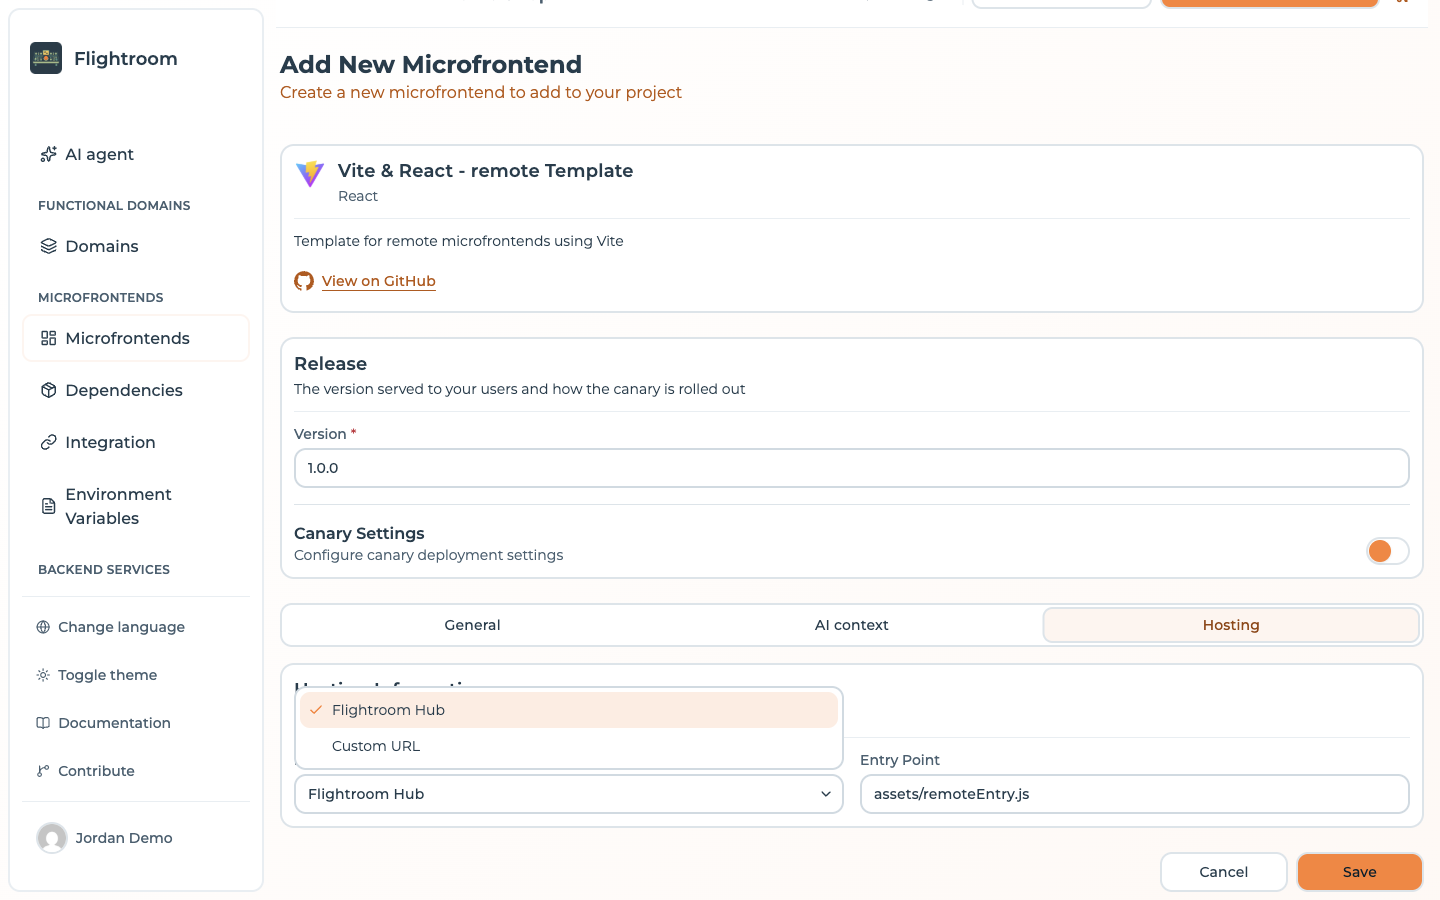1440x900 pixels.
Task: Click the Microfrontends sidebar label
Action: coord(127,338)
